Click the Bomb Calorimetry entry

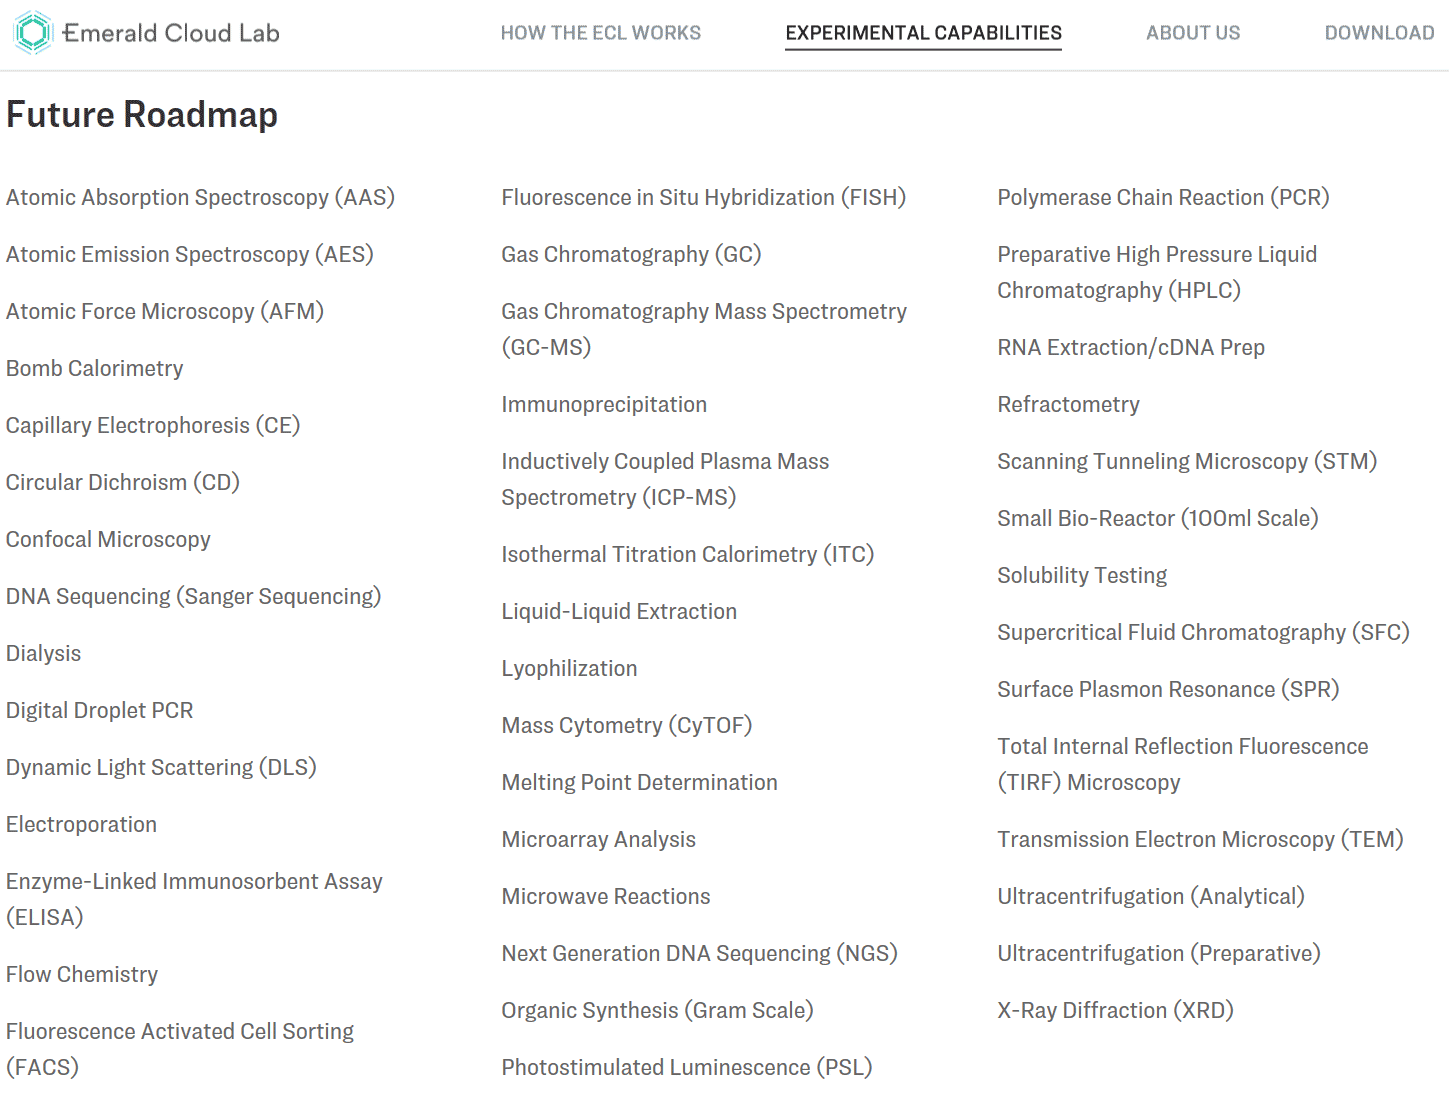click(x=95, y=369)
